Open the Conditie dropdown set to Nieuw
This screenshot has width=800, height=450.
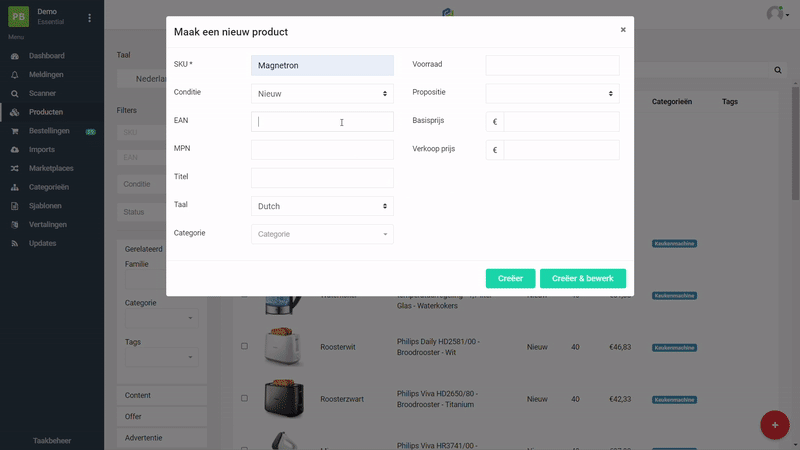click(322, 93)
